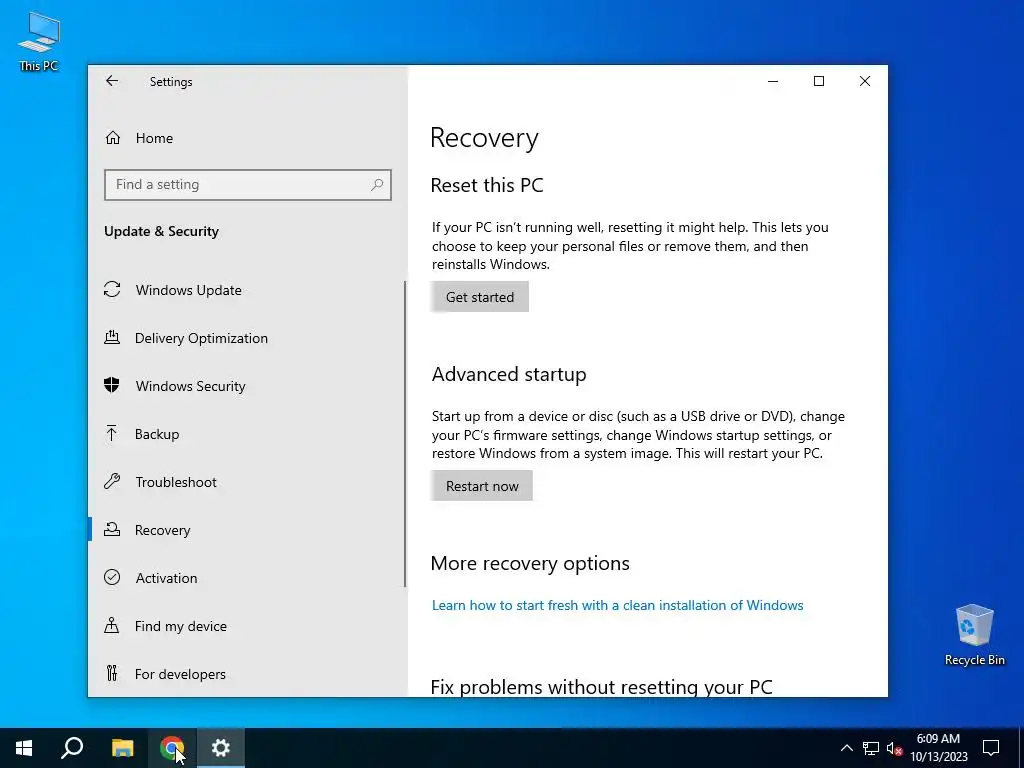1024x768 pixels.
Task: Click the magnifier icon in the search box
Action: pos(377,185)
